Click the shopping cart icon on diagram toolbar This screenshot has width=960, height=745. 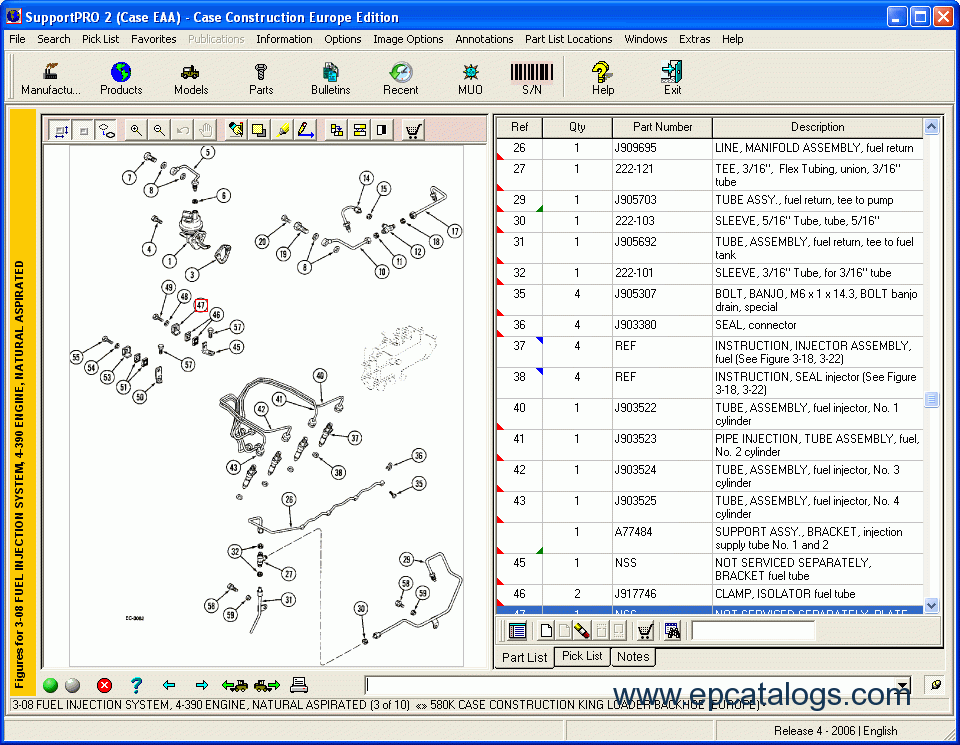coord(413,130)
